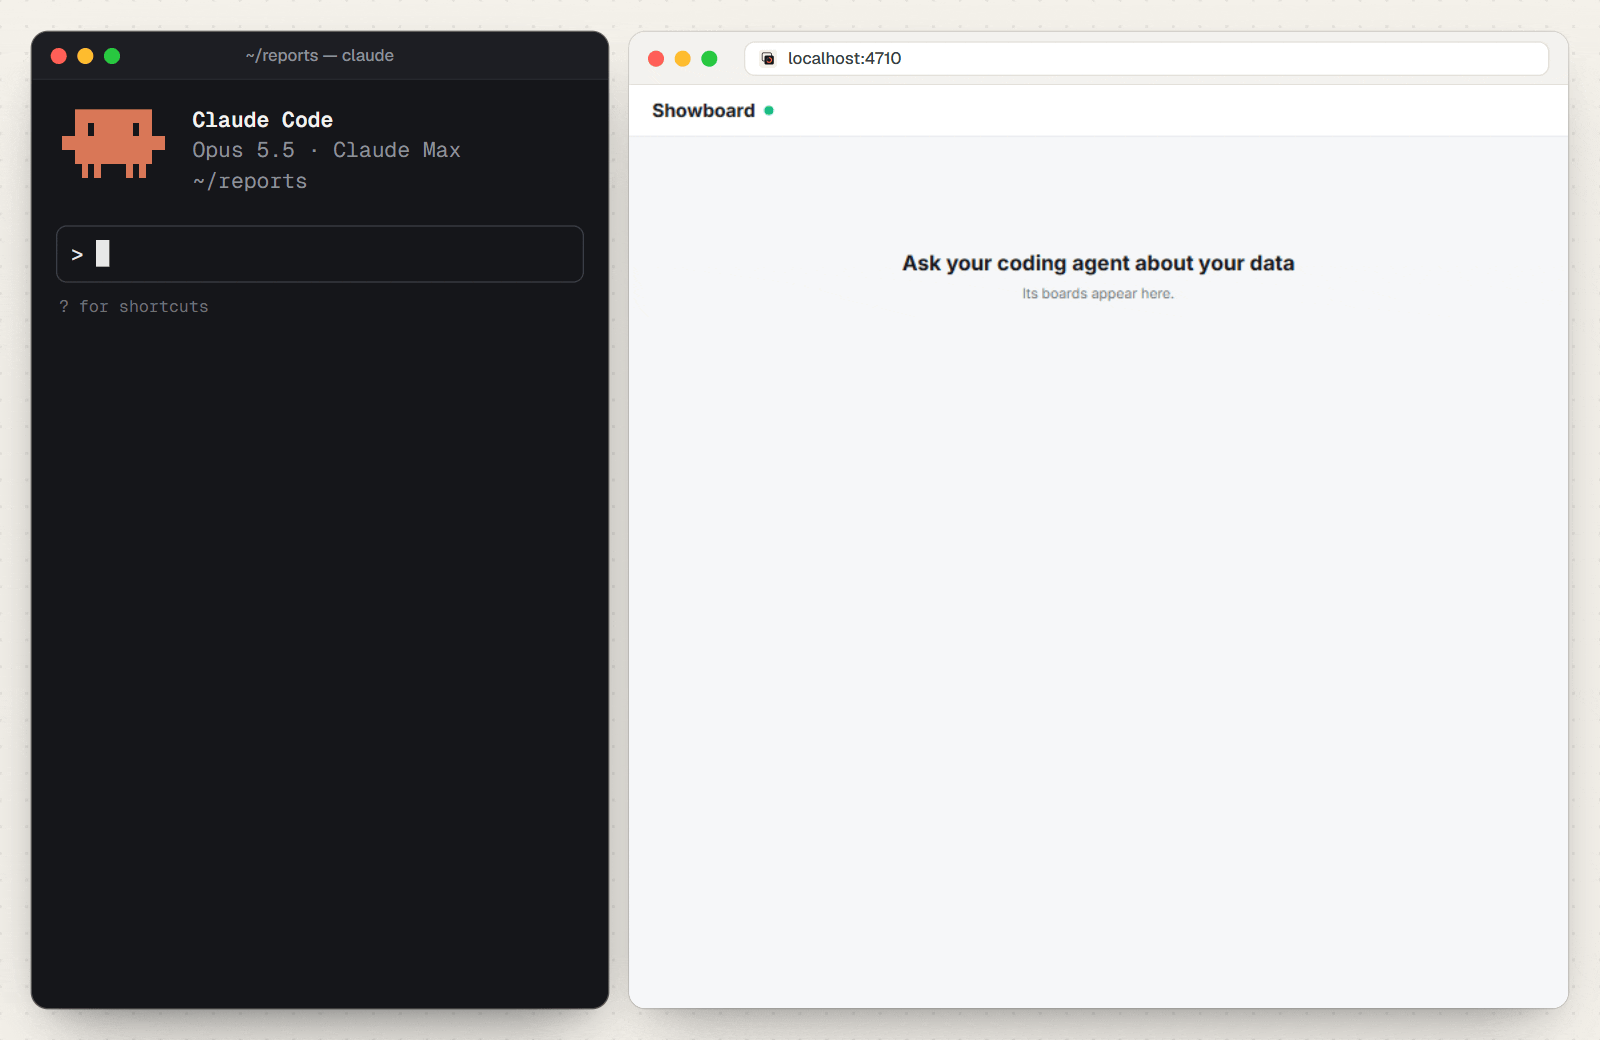Click the "Claude Code" heading in the terminal

(x=262, y=120)
